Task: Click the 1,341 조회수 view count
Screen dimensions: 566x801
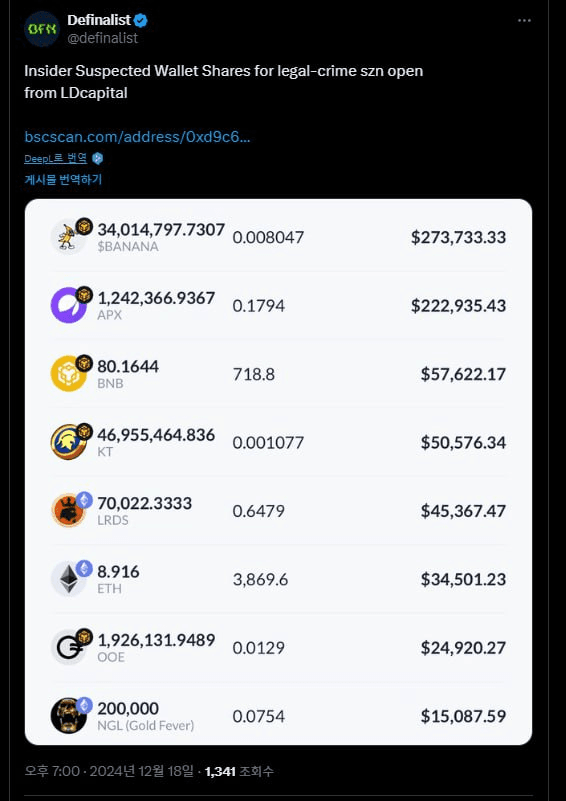Action: click(239, 771)
